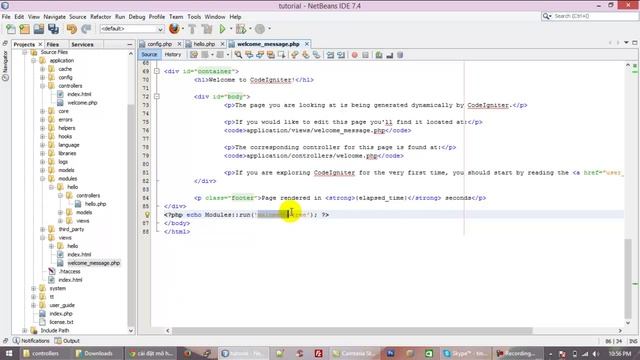Image resolution: width=640 pixels, height=360 pixels.
Task: Click the Stop Macro Recording icon
Action: (x=365, y=55)
